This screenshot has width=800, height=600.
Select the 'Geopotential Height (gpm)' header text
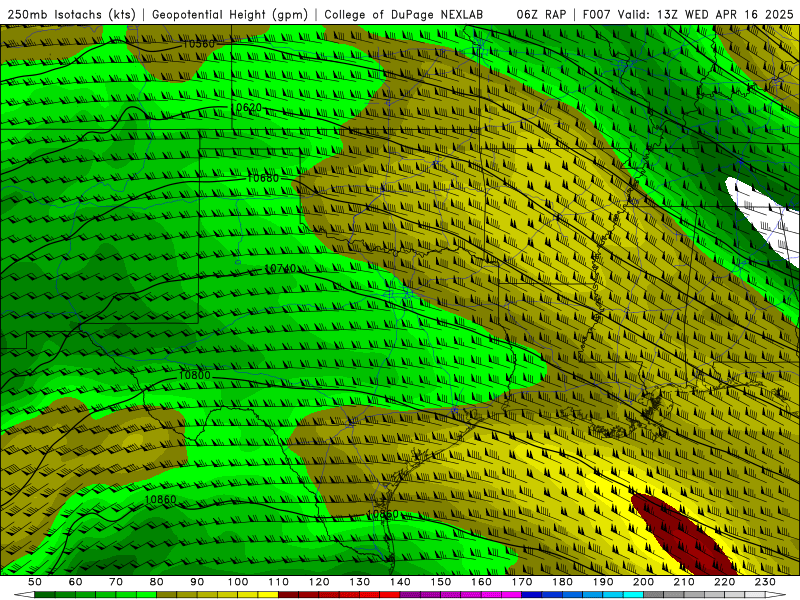tap(230, 15)
